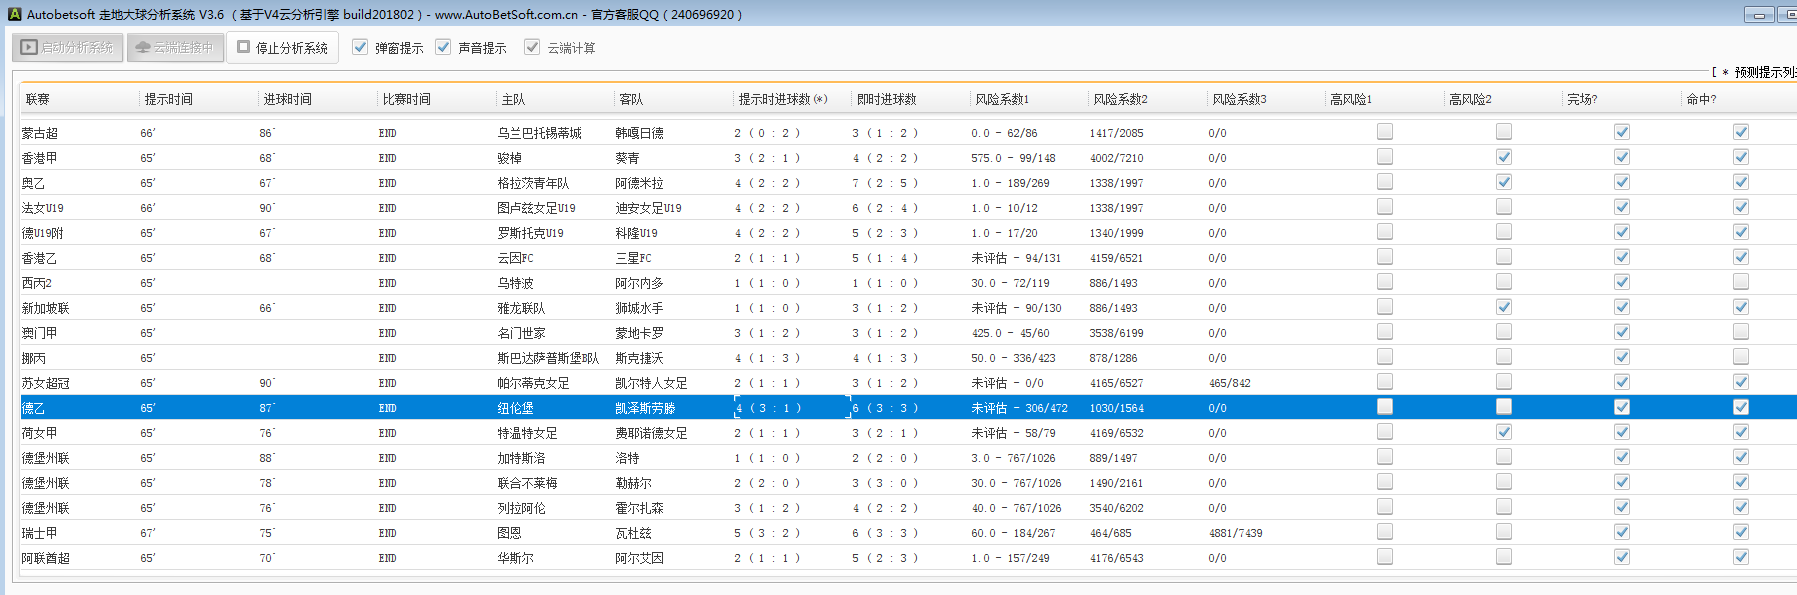This screenshot has width=1797, height=595.
Task: Toggle the 云端计算 checkbox
Action: (532, 47)
